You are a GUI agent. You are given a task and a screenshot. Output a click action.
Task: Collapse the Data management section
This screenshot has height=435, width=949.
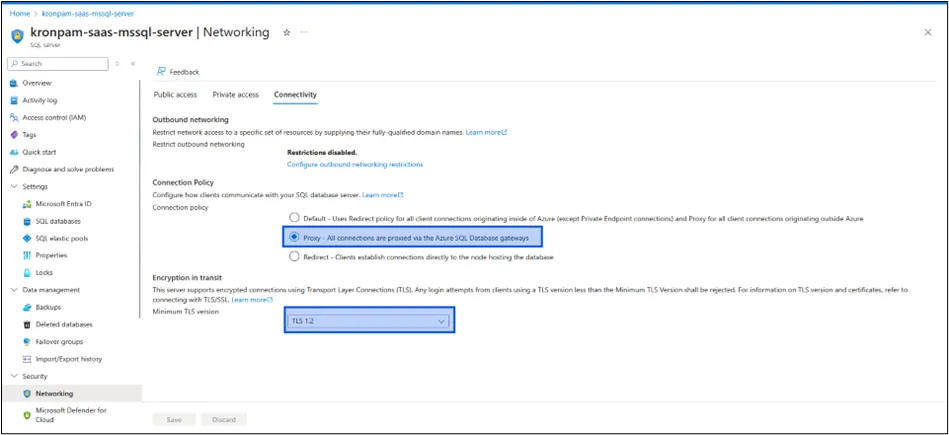(x=14, y=290)
